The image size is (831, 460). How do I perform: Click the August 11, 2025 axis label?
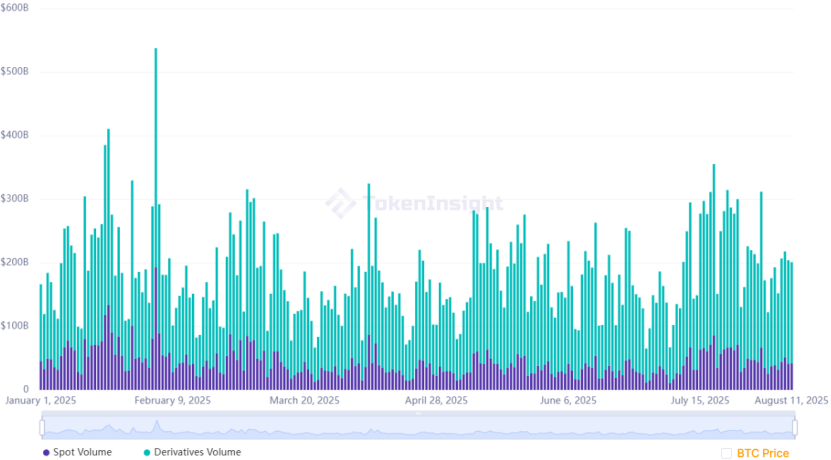(x=791, y=401)
